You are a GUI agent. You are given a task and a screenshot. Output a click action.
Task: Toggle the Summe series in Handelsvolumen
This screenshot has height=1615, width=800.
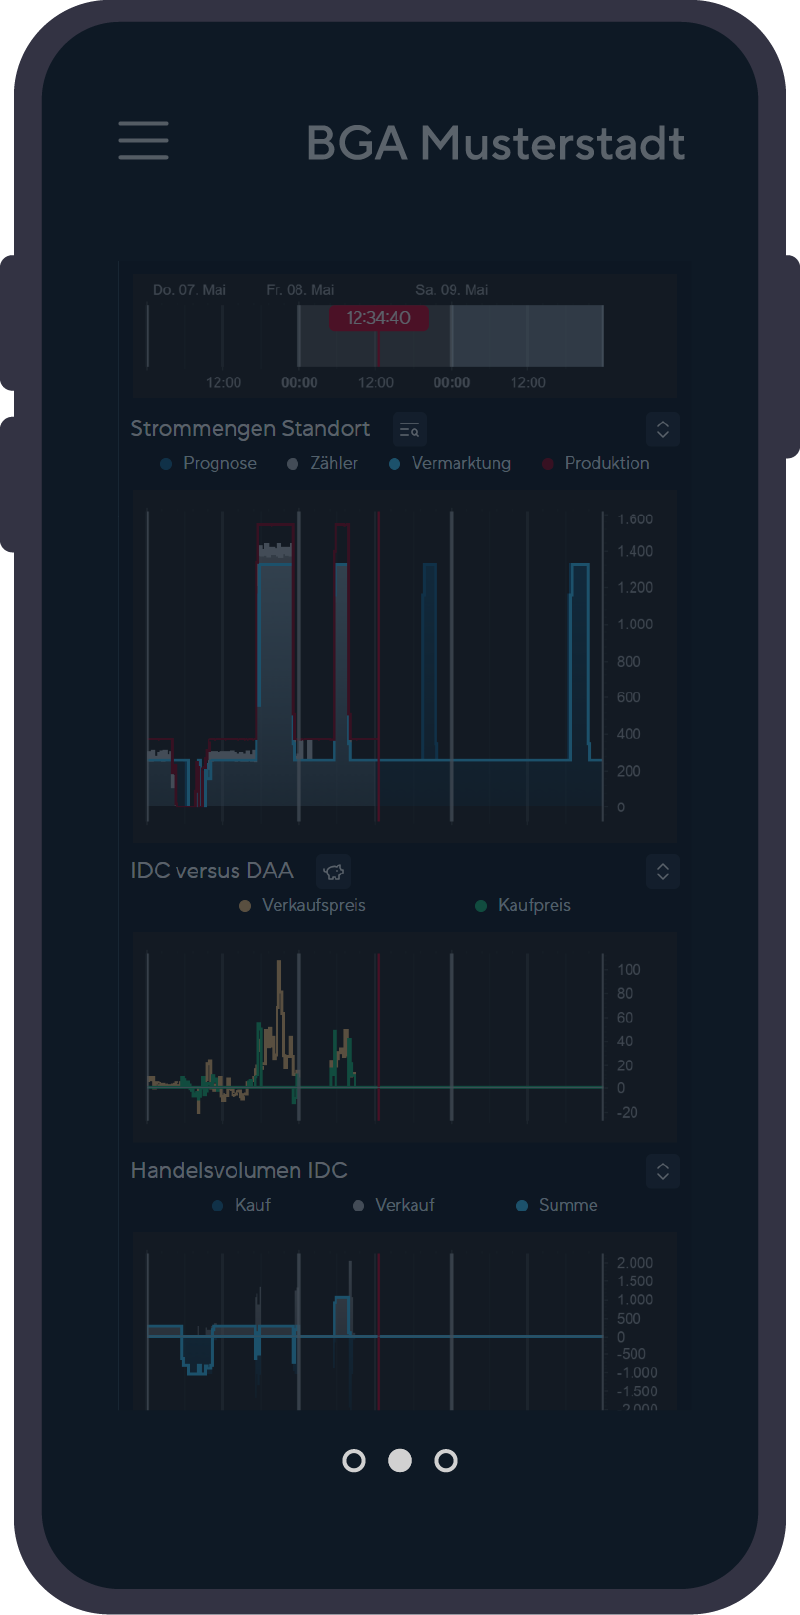click(557, 1206)
